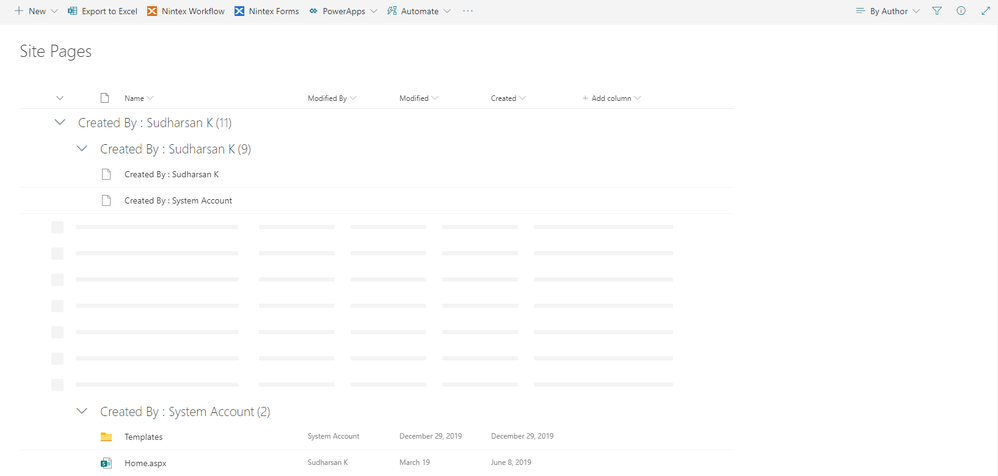Select the Created By : System Account row
Viewport: 998px width, 476px height.
[377, 200]
